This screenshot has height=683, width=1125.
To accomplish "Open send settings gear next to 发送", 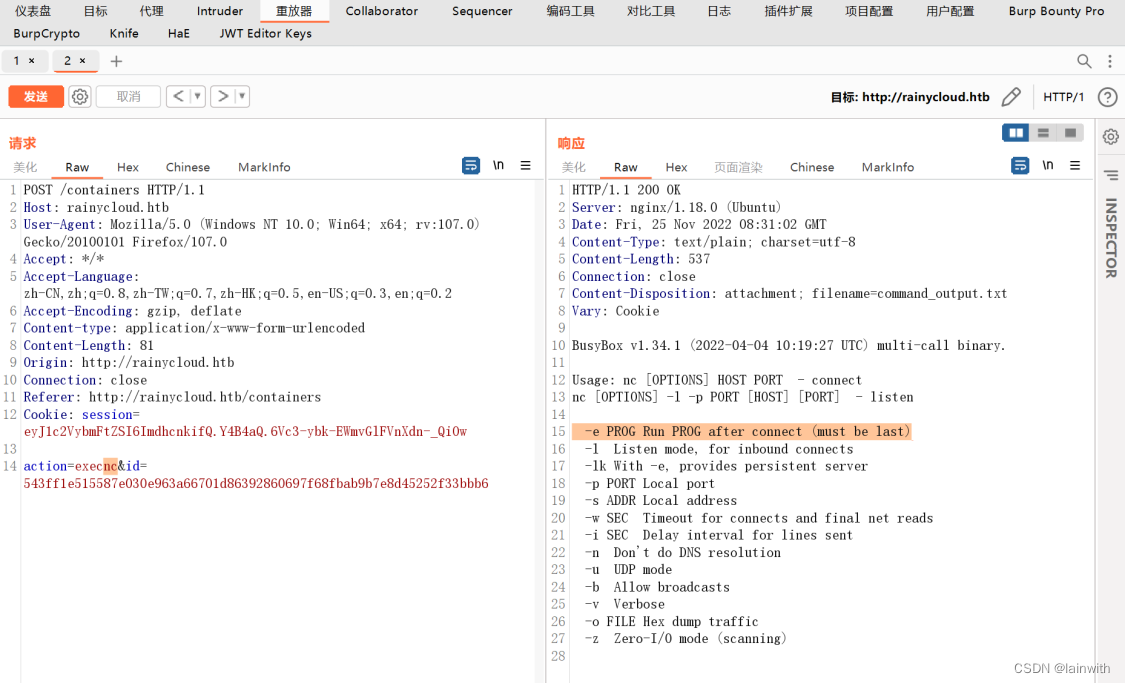I will 80,96.
